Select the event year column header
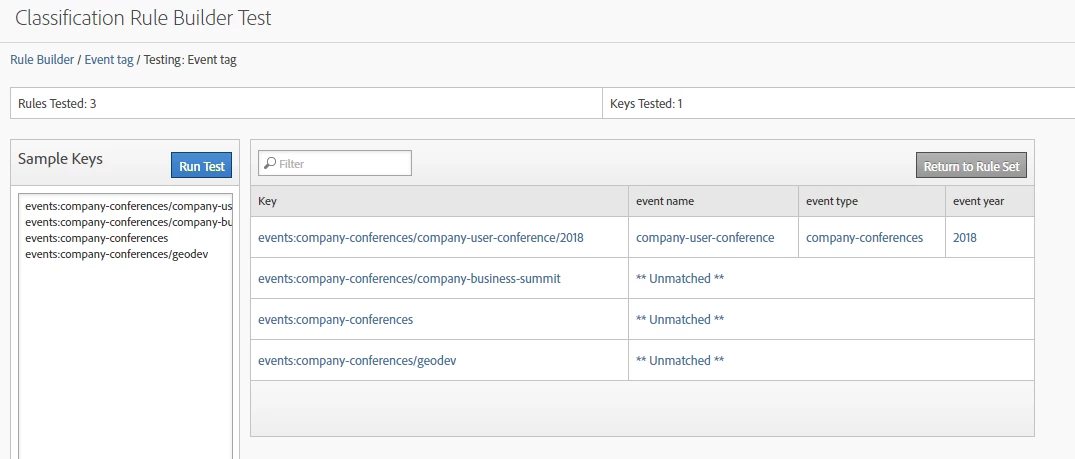Image resolution: width=1075 pixels, height=459 pixels. (x=978, y=201)
